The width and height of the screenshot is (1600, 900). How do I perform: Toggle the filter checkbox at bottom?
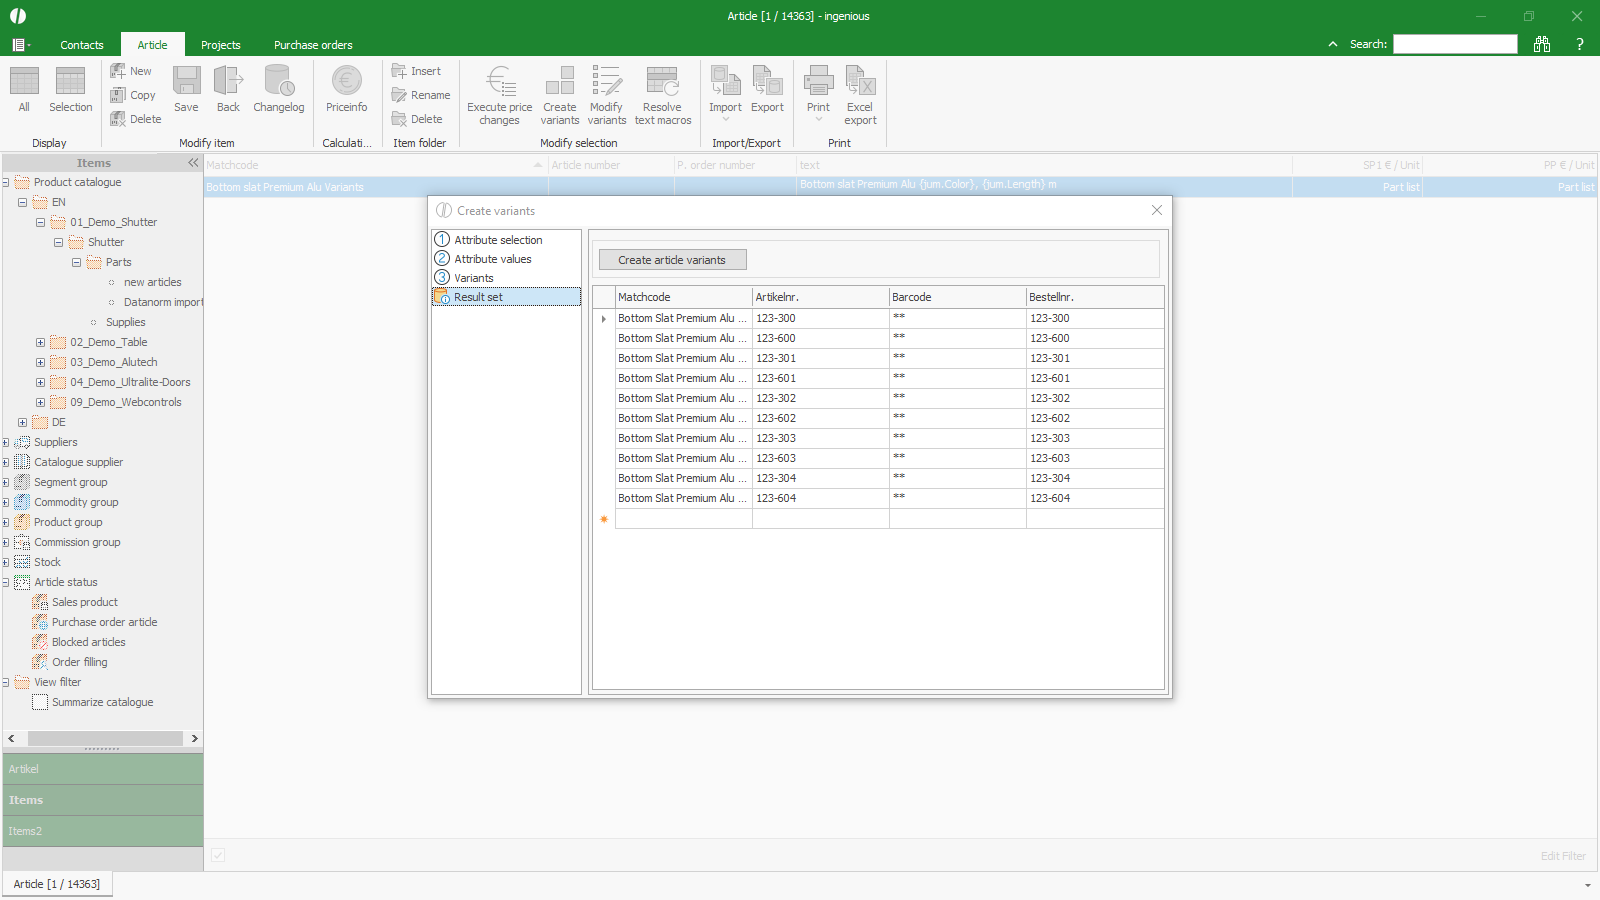(x=218, y=855)
